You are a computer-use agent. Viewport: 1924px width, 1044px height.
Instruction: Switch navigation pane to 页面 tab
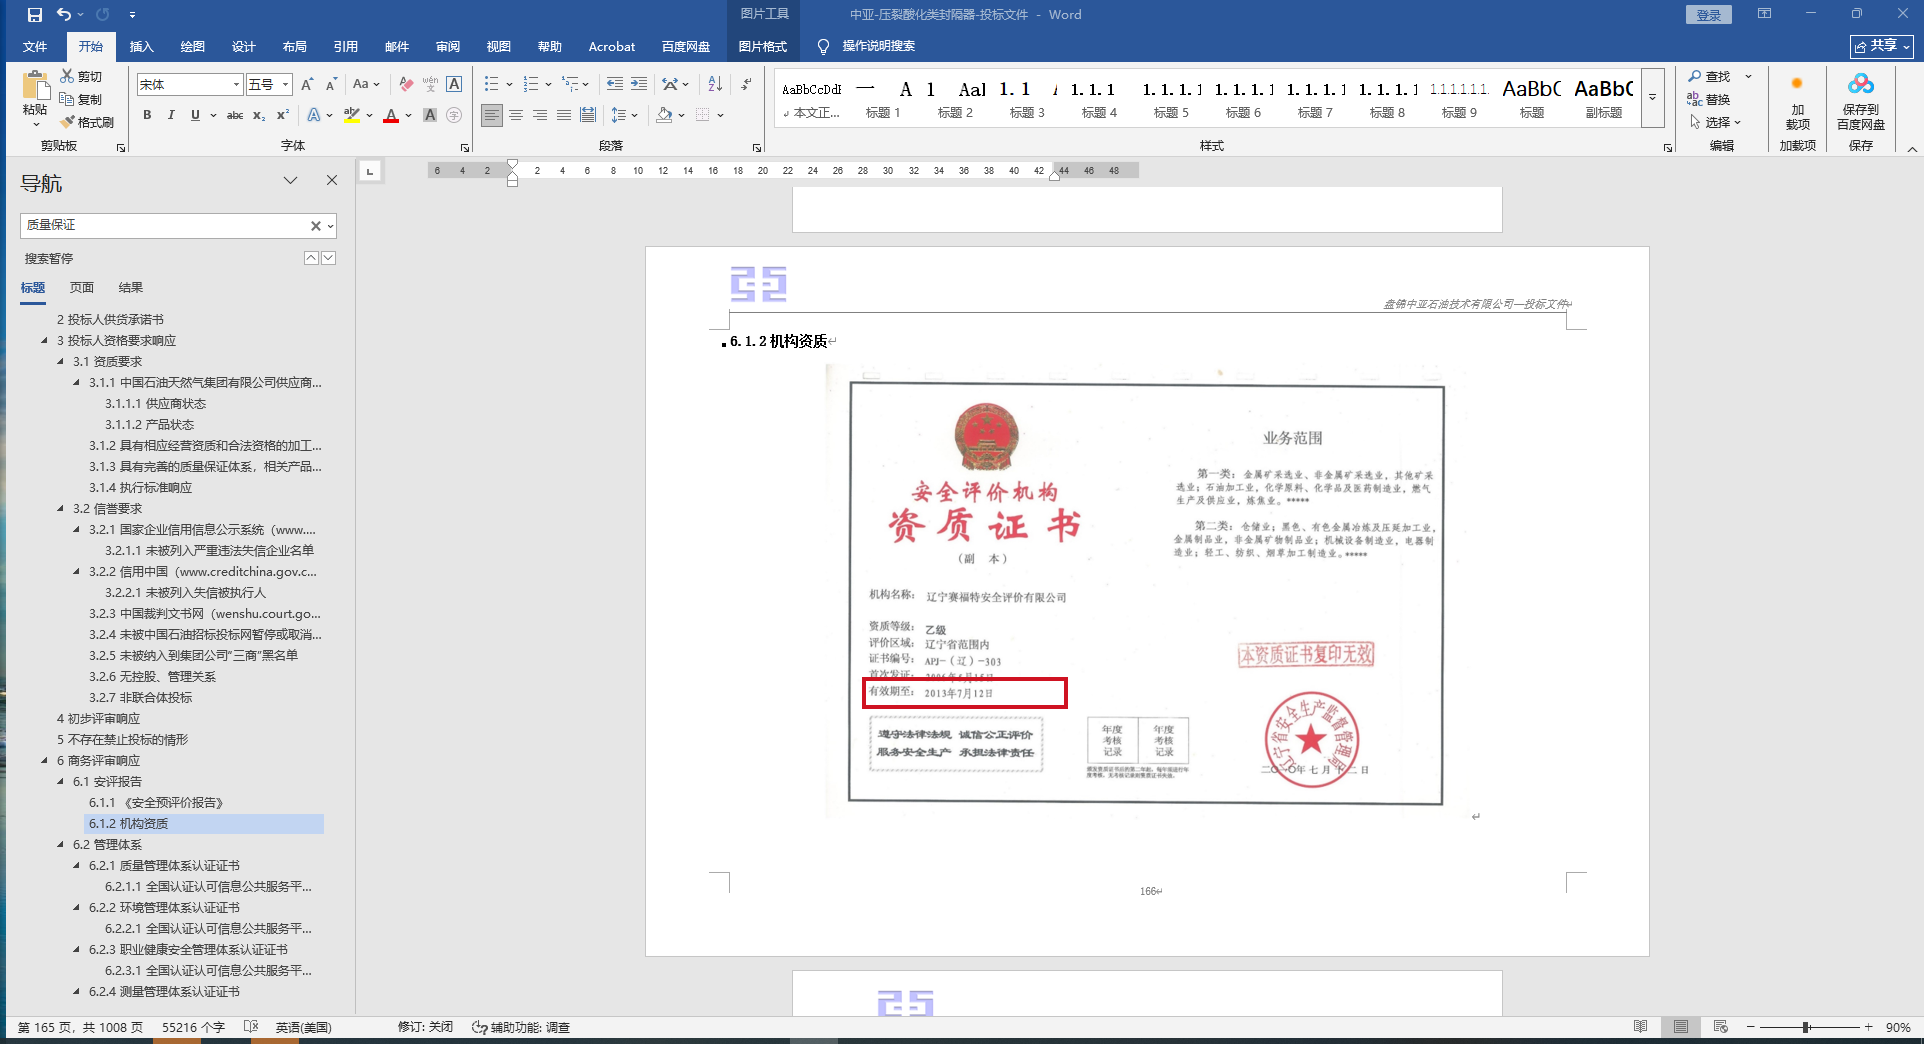[82, 288]
